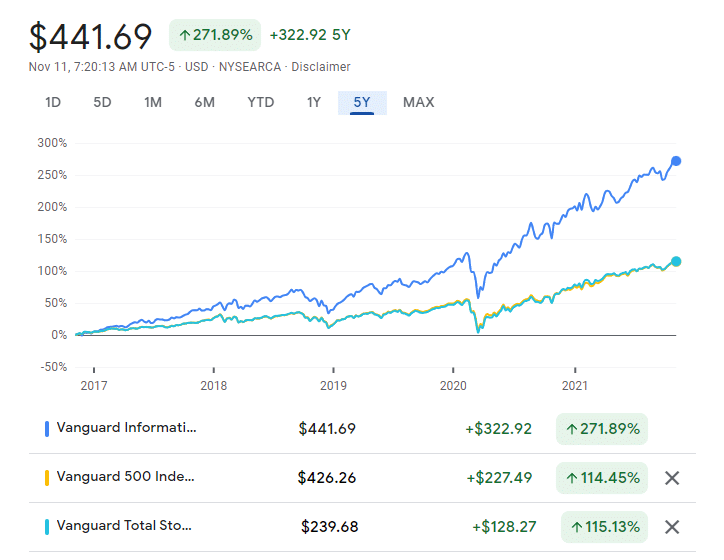Screen dimensions: 724x560
Task: Click the +$322.92 gain in table
Action: click(x=499, y=429)
